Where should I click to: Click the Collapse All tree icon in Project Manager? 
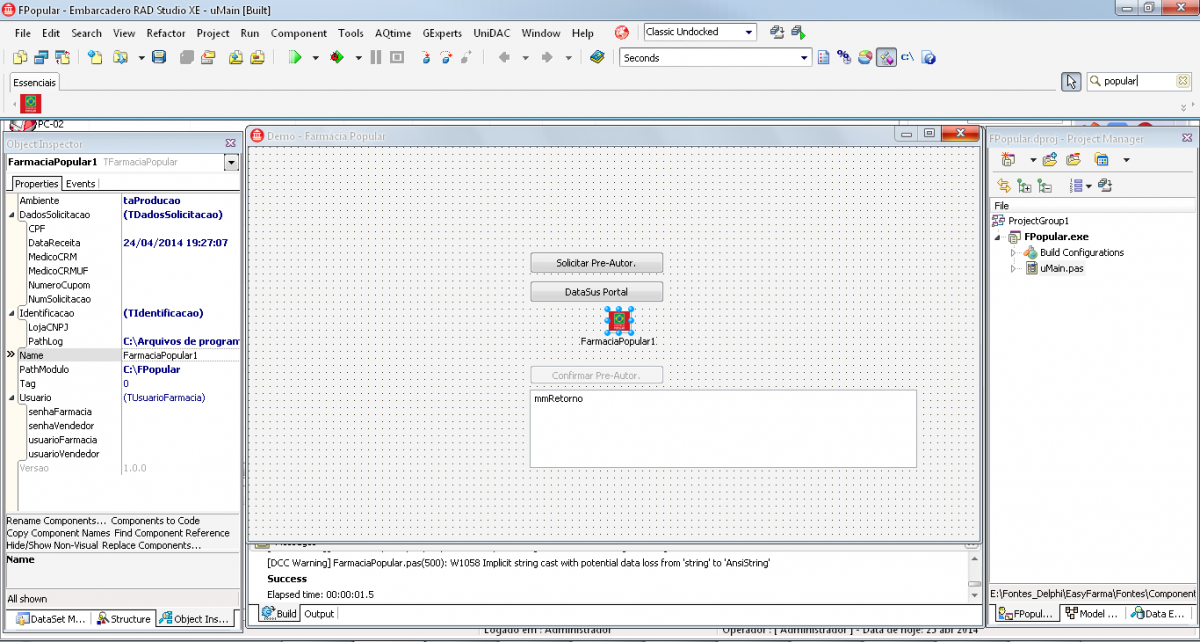[1044, 185]
